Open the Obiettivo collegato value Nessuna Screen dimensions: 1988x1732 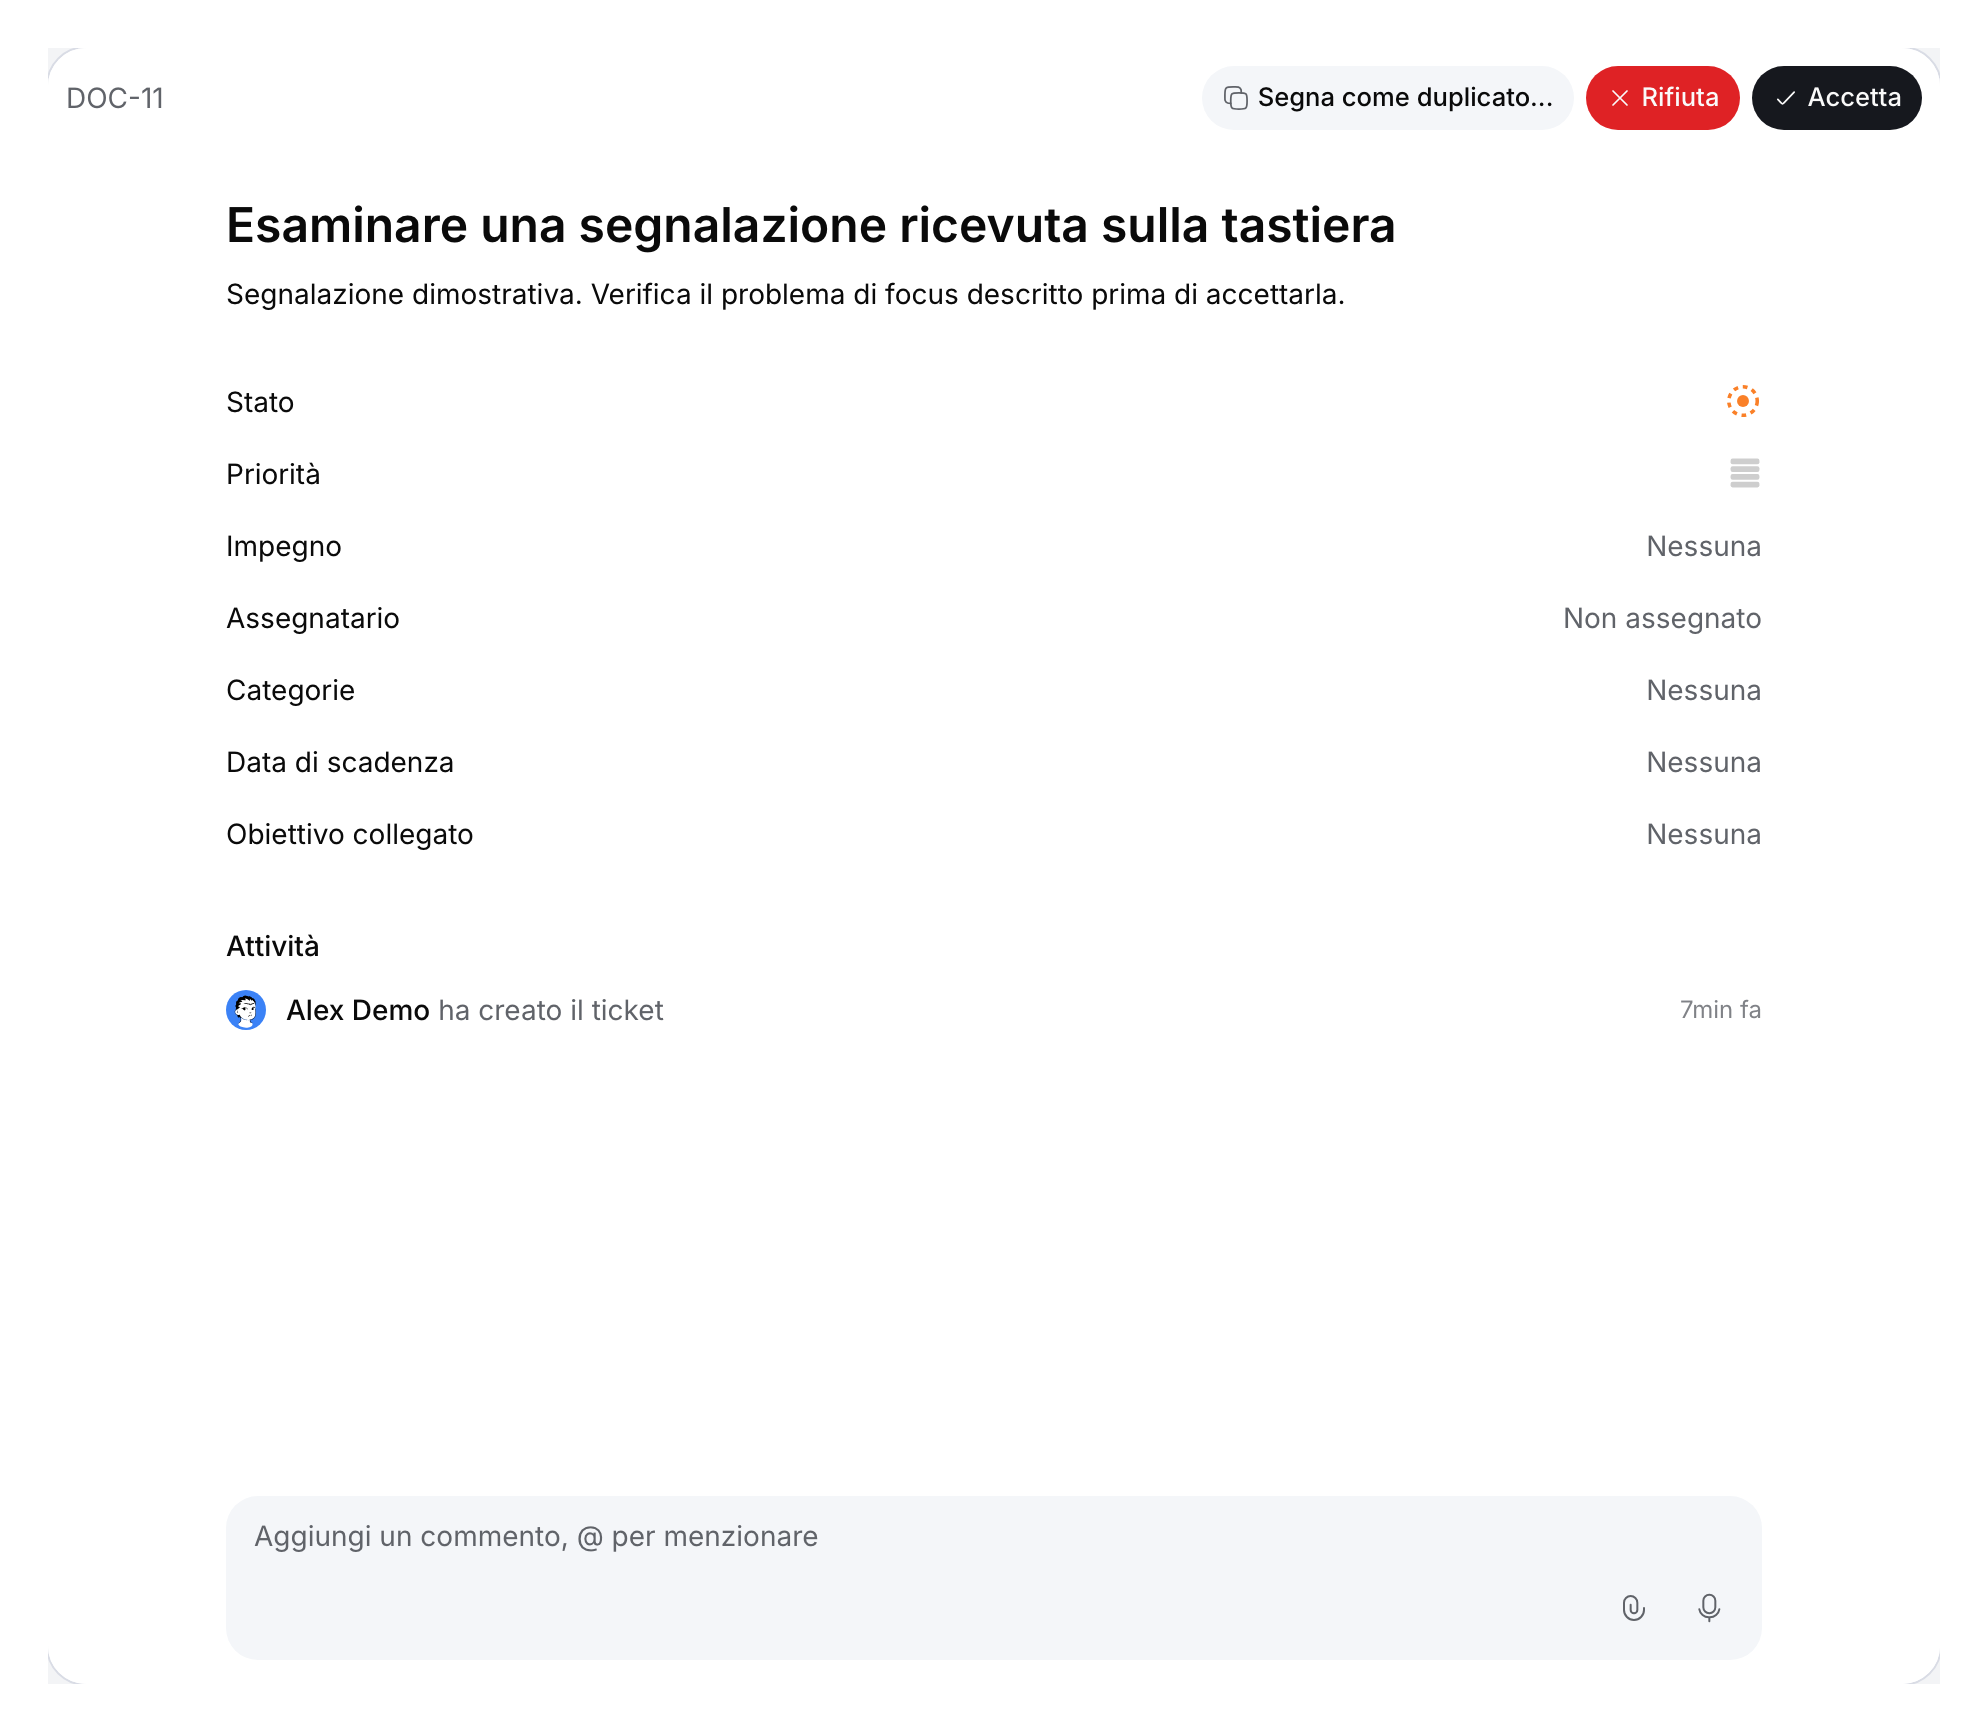[1703, 834]
